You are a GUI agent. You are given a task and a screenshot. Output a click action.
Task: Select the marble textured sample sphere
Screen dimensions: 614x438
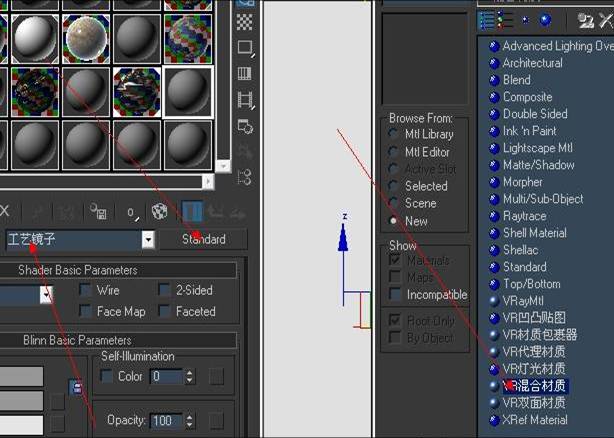[86, 39]
